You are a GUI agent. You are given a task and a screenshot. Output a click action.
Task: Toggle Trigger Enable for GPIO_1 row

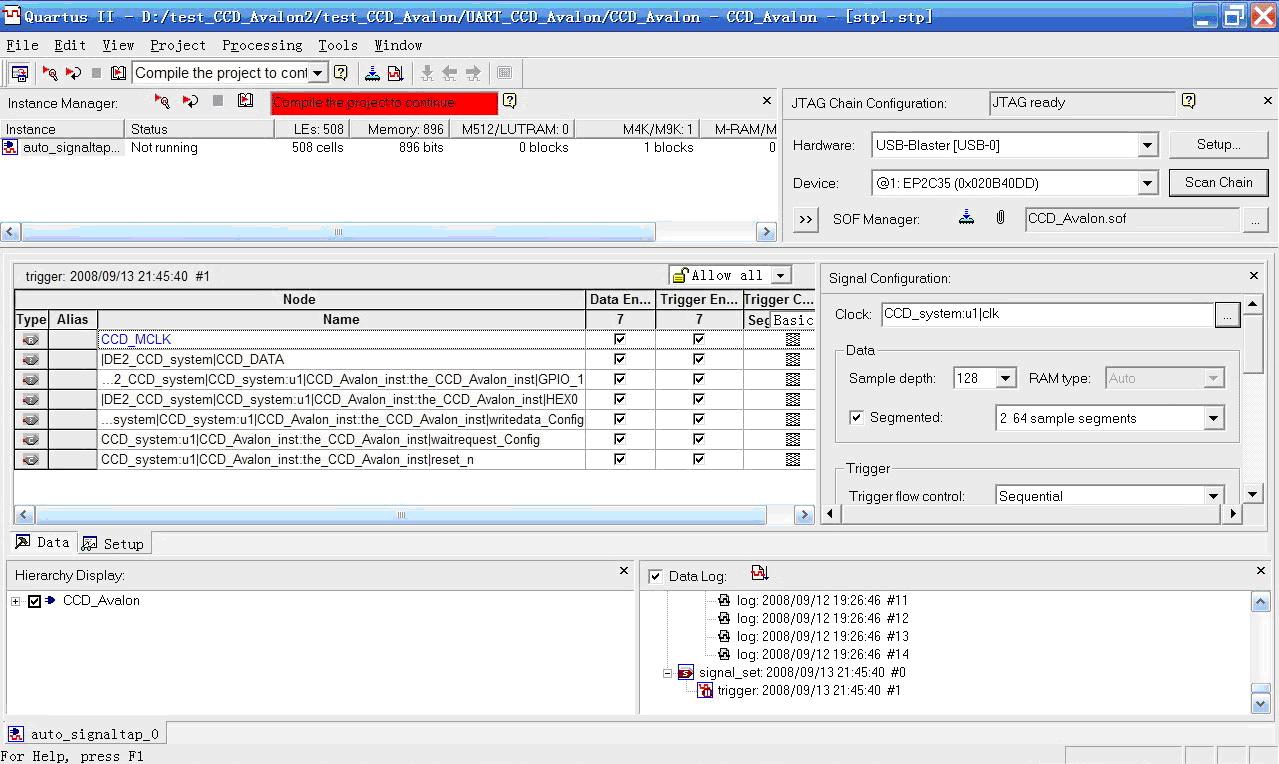(x=699, y=379)
